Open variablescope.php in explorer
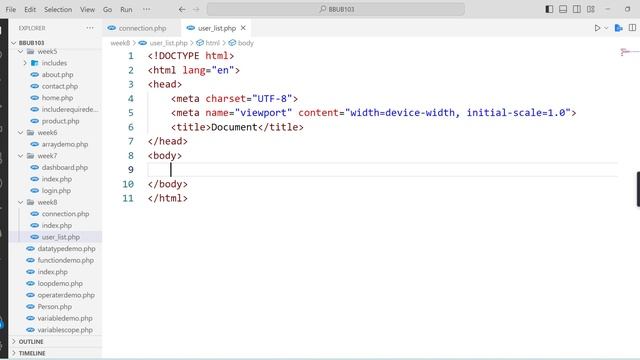This screenshot has height=360, width=640. 65,330
